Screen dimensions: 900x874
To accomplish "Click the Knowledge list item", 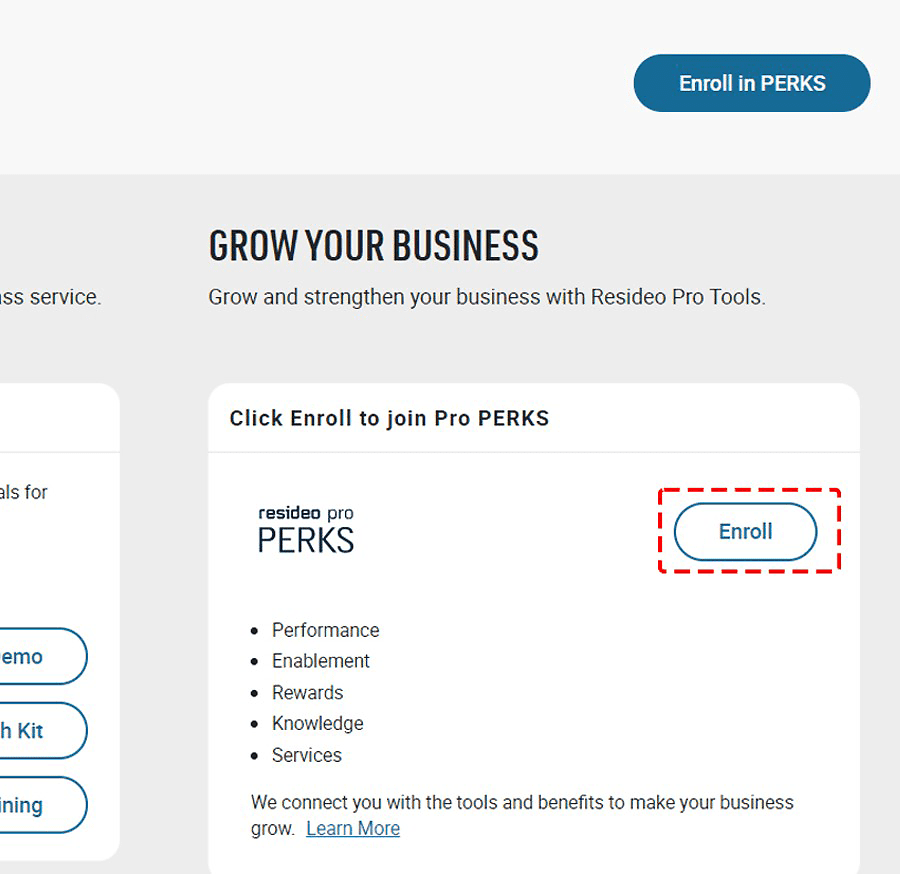I will coord(317,723).
